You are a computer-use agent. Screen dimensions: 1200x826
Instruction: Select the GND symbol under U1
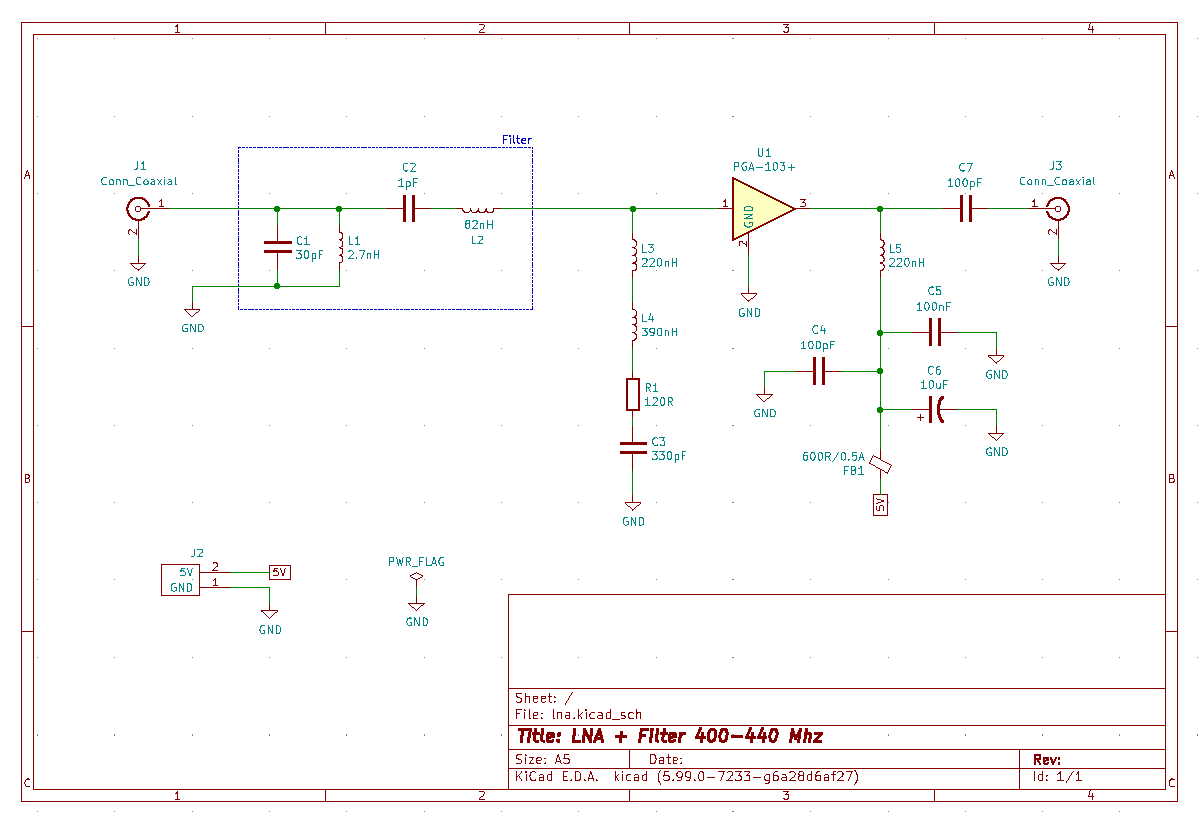point(749,304)
